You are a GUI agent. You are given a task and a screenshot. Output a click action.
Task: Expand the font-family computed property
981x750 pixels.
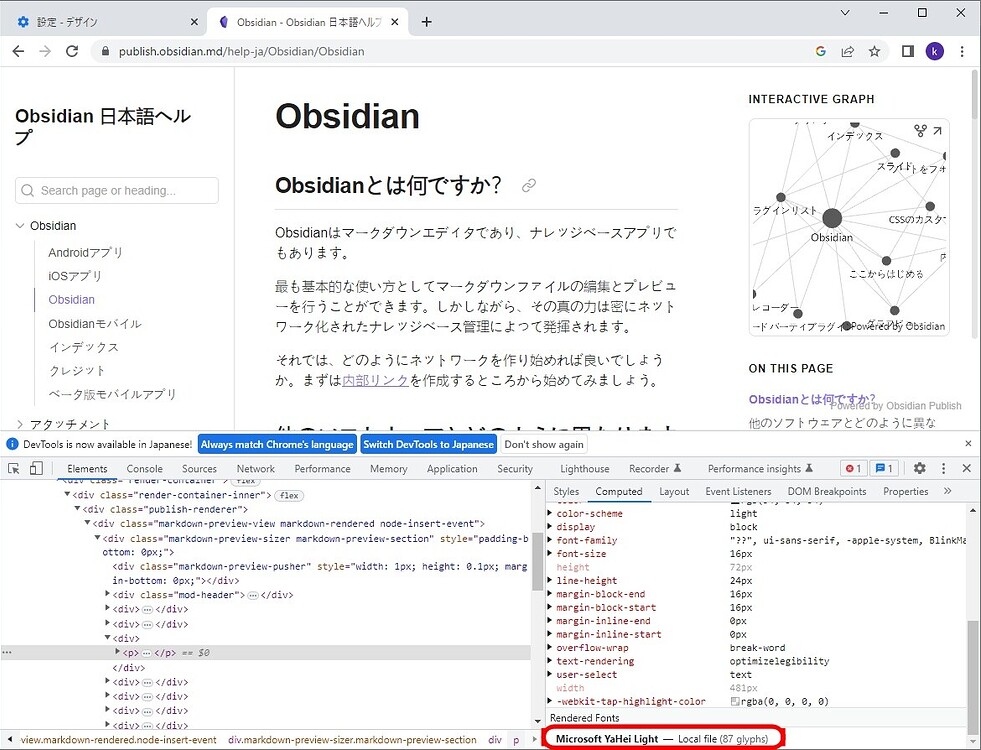click(x=550, y=540)
